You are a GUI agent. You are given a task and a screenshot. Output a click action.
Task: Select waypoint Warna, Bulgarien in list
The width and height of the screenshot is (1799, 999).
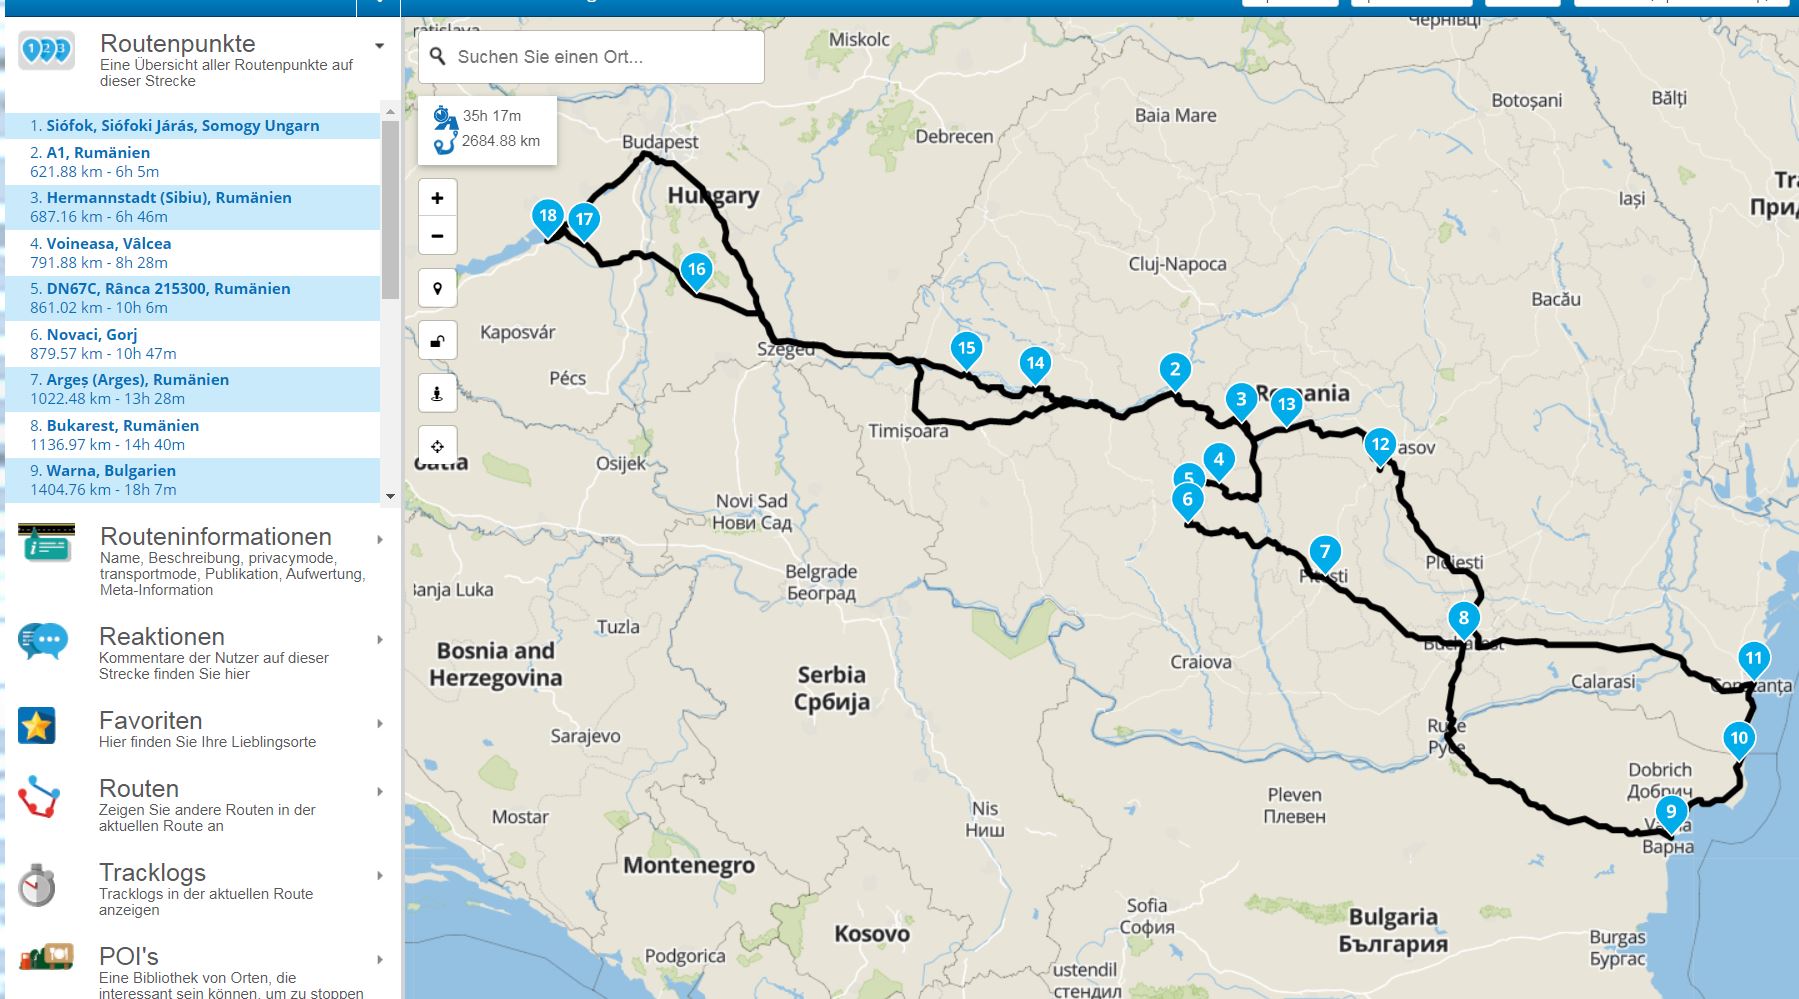(111, 471)
